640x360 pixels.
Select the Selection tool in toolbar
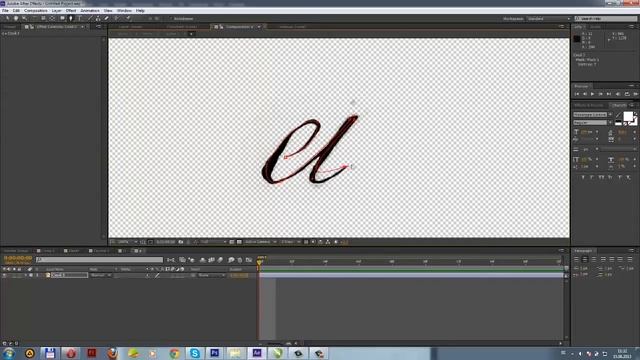click(7, 18)
